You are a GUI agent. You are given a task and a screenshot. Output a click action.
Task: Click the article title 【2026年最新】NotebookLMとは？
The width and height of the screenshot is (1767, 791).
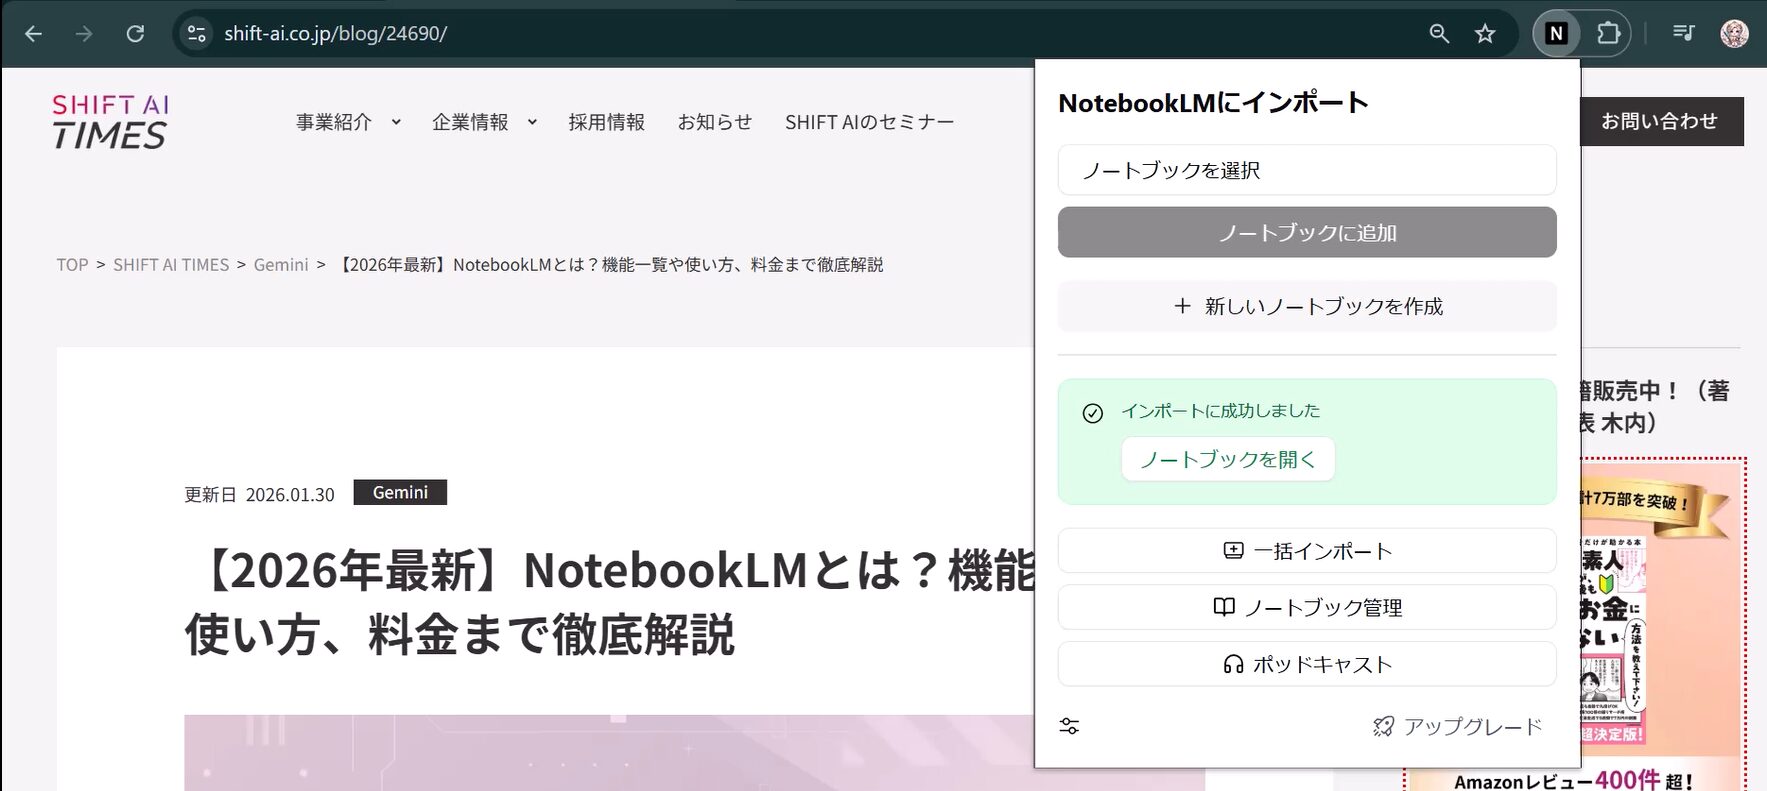[610, 602]
